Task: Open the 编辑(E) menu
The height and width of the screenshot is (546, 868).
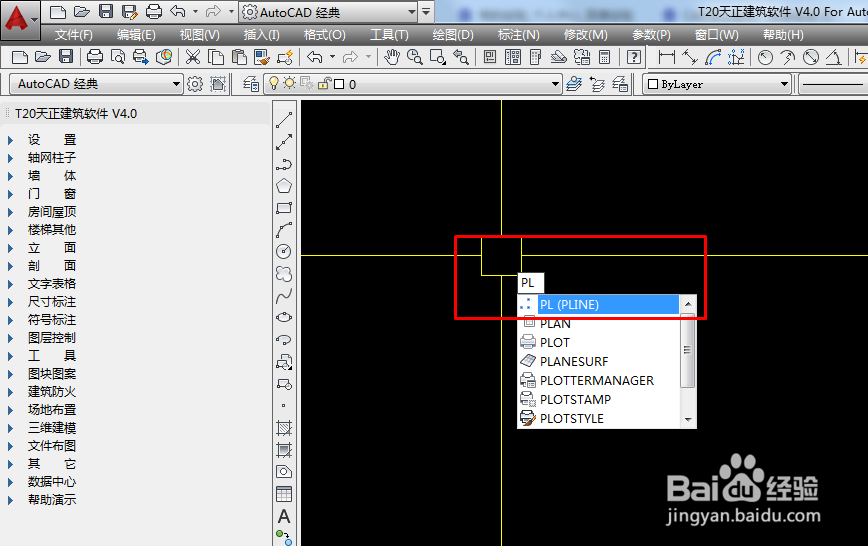Action: pos(136,35)
